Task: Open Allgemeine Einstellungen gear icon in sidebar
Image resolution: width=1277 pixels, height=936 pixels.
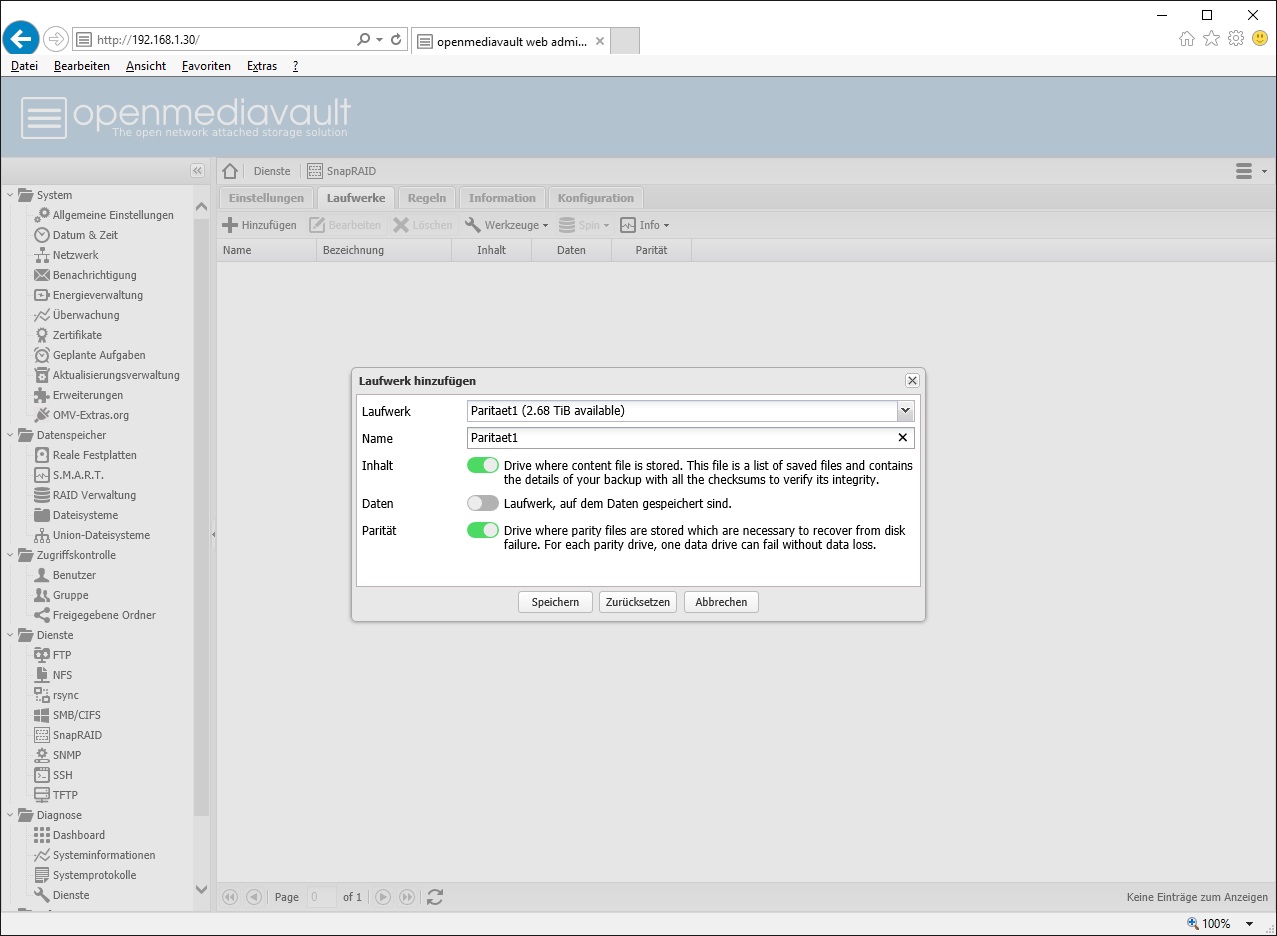Action: coord(42,214)
